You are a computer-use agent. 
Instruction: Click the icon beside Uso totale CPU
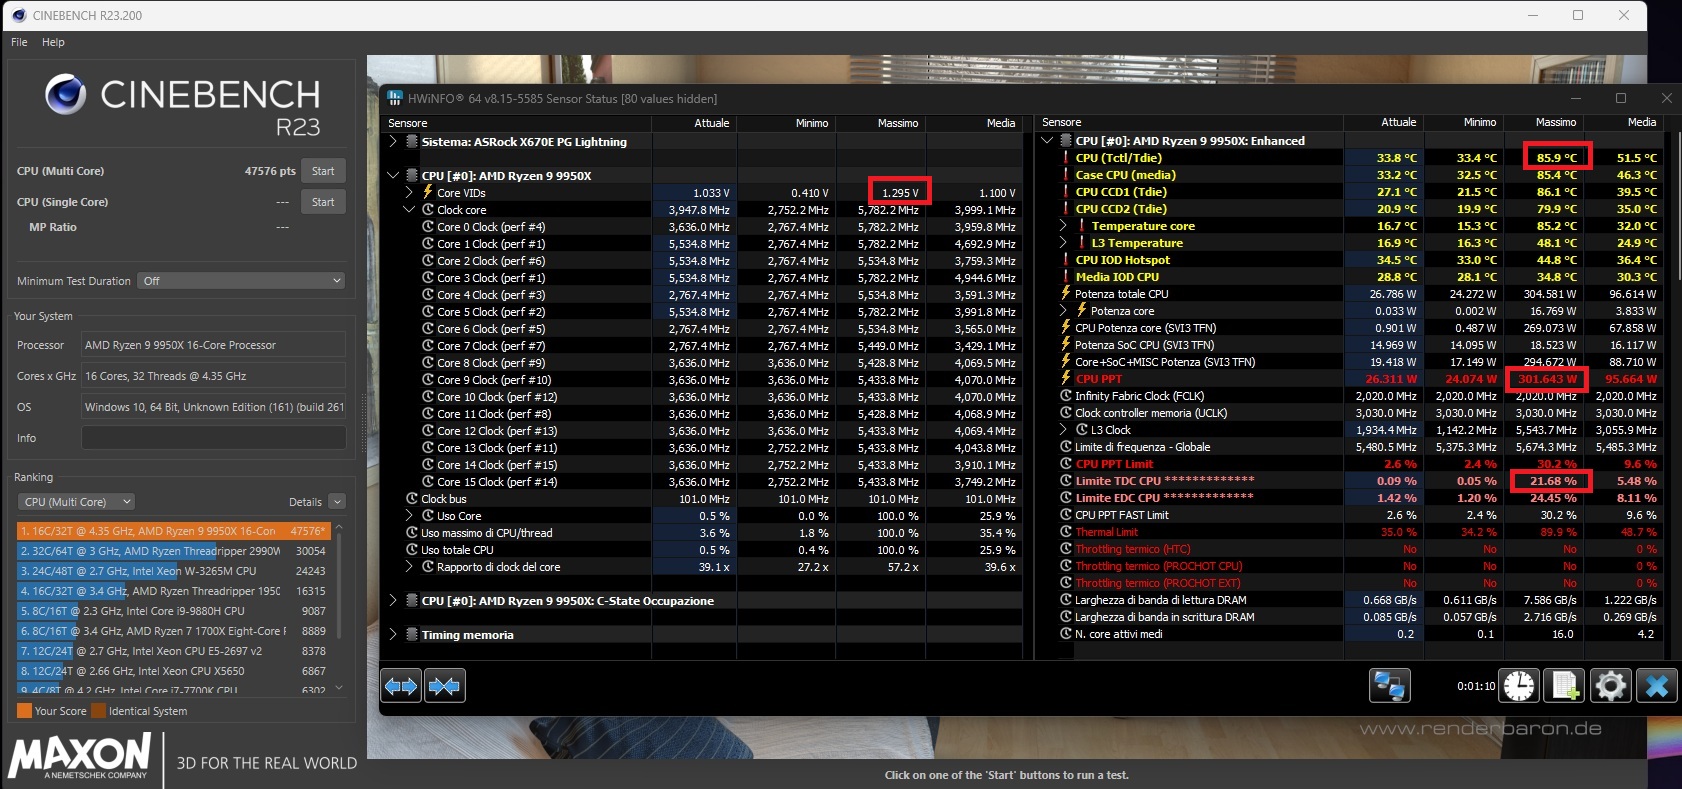coord(412,549)
